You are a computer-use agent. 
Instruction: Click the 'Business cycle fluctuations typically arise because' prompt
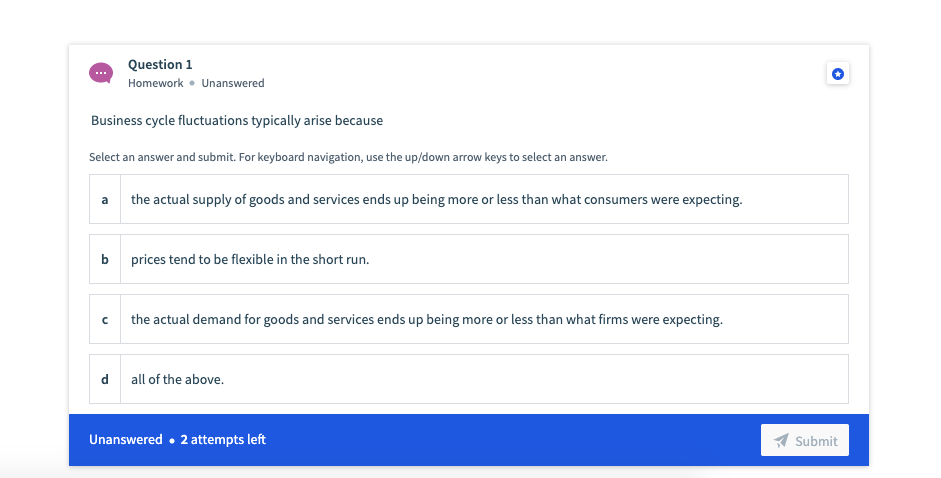(237, 121)
